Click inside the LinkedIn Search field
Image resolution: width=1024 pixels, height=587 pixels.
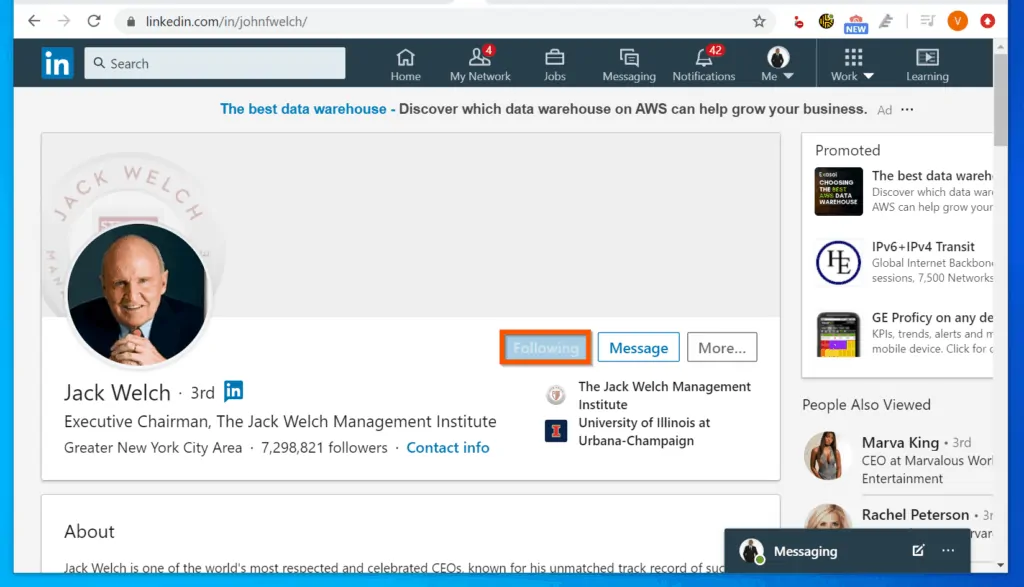(x=214, y=62)
